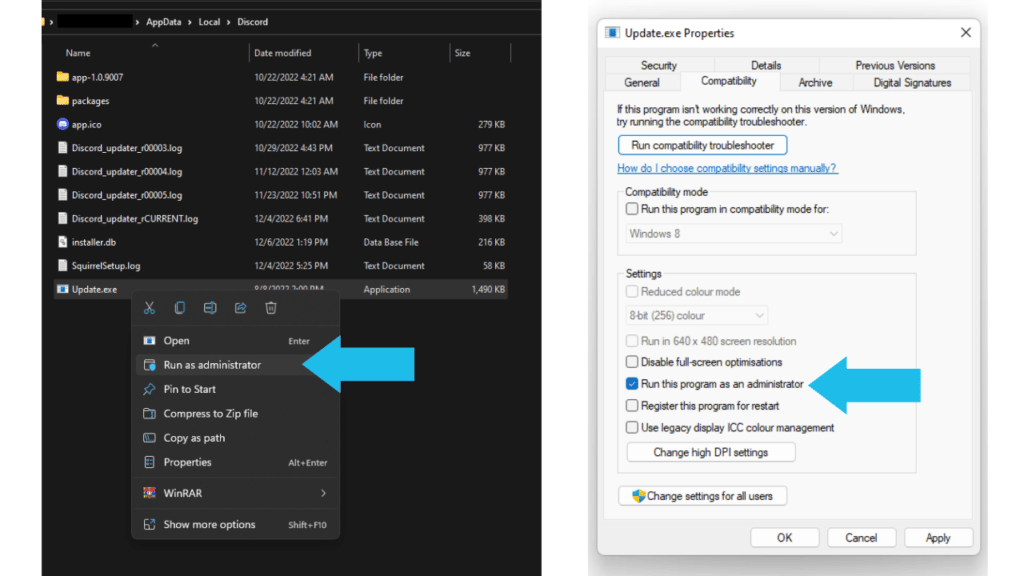Enable Use legacy display ICC colour management

(x=632, y=428)
